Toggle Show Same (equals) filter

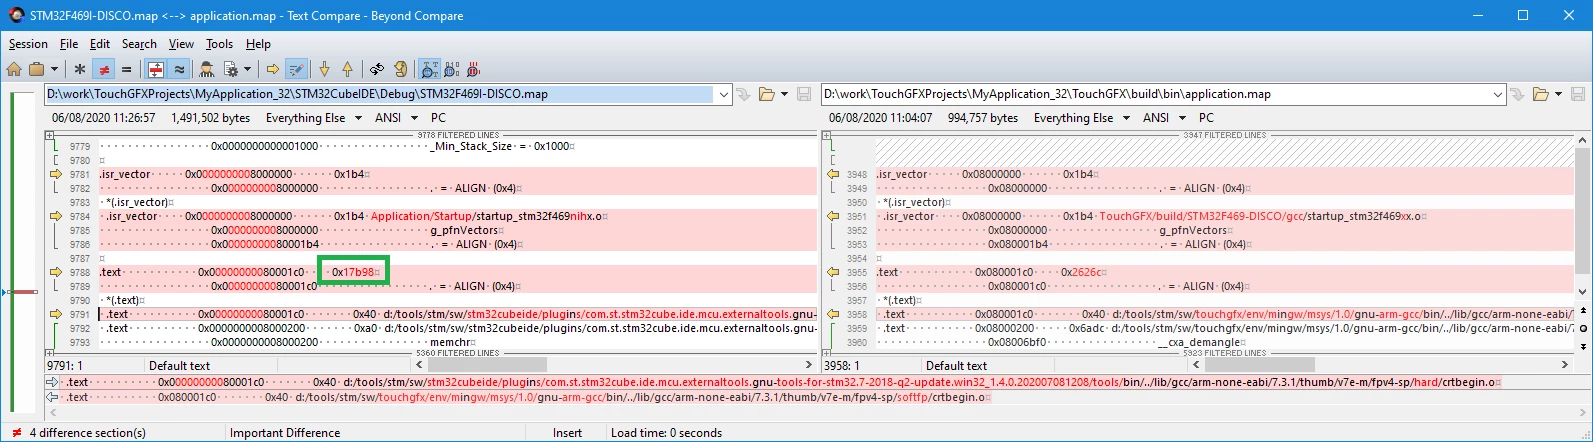(126, 69)
